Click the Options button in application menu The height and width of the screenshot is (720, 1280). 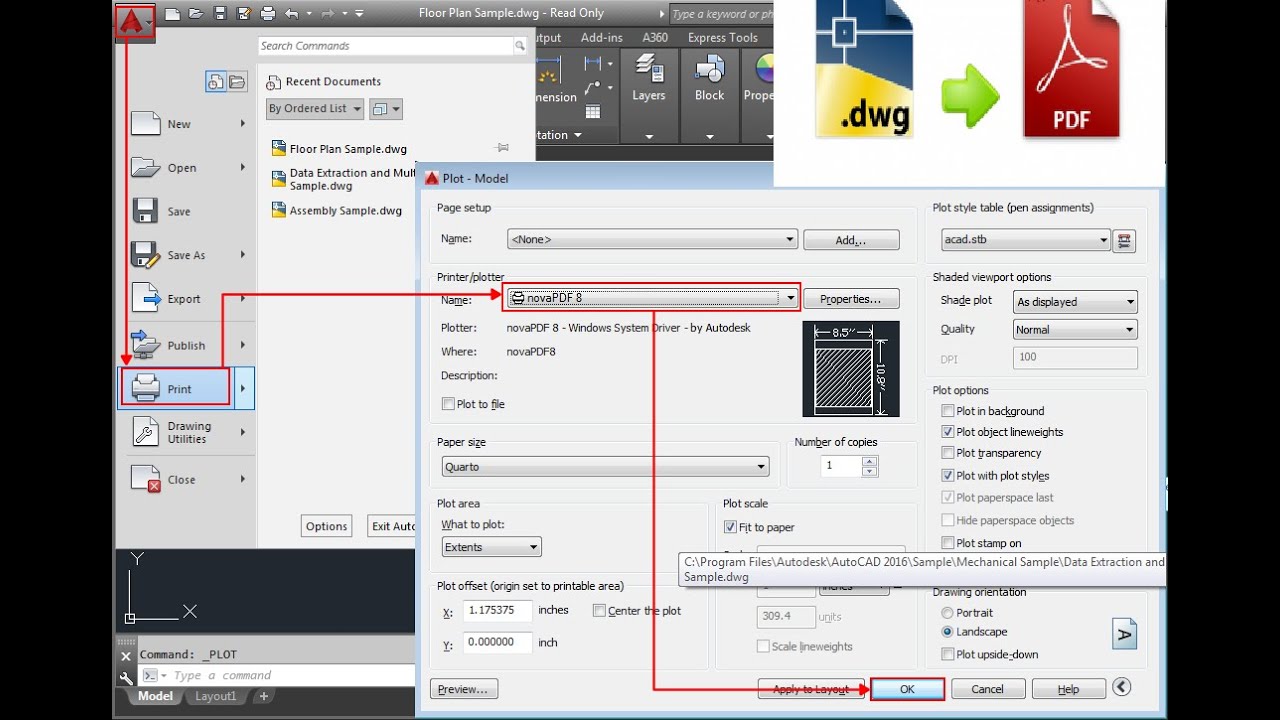326,526
